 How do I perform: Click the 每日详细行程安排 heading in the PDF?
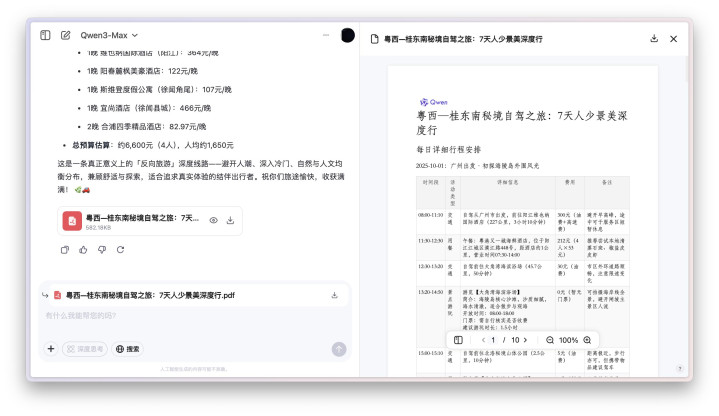coord(448,150)
